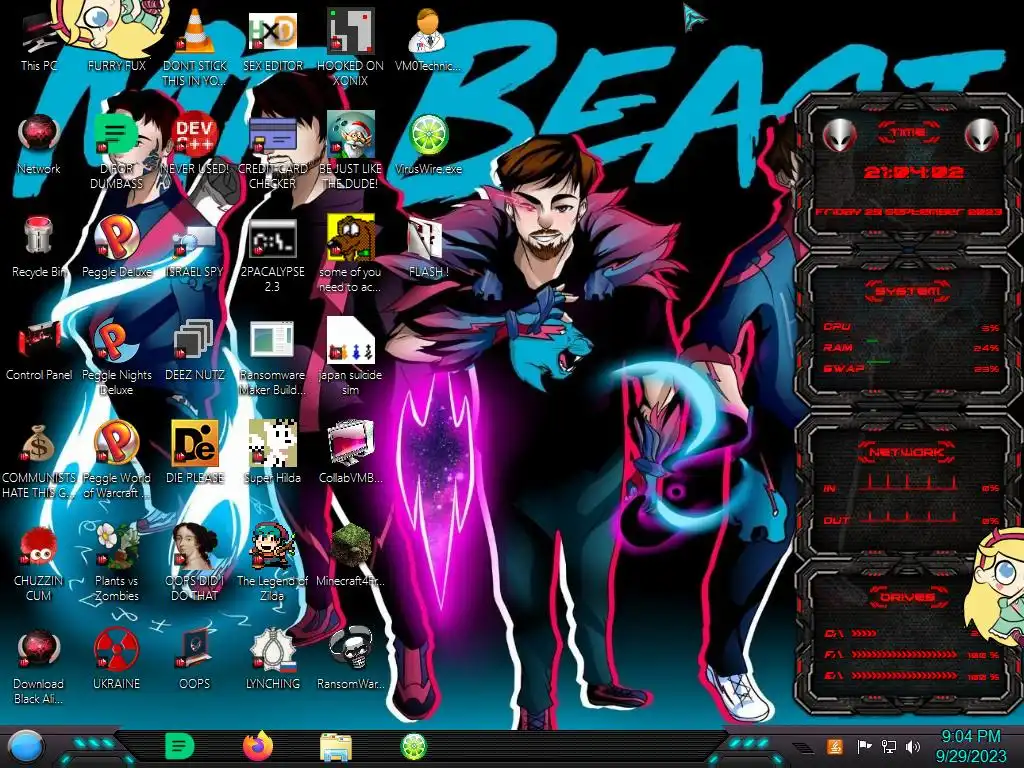Screen dimensions: 1024x768
Task: Launch CHUZZIN CUM red fuzzball icon
Action: coord(39,563)
